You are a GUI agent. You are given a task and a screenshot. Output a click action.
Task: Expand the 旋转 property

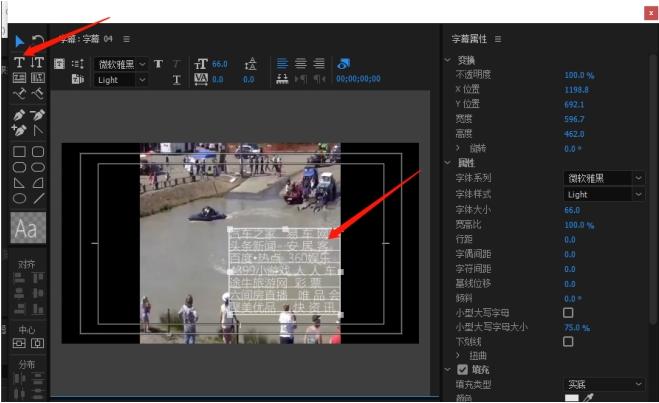coord(458,148)
